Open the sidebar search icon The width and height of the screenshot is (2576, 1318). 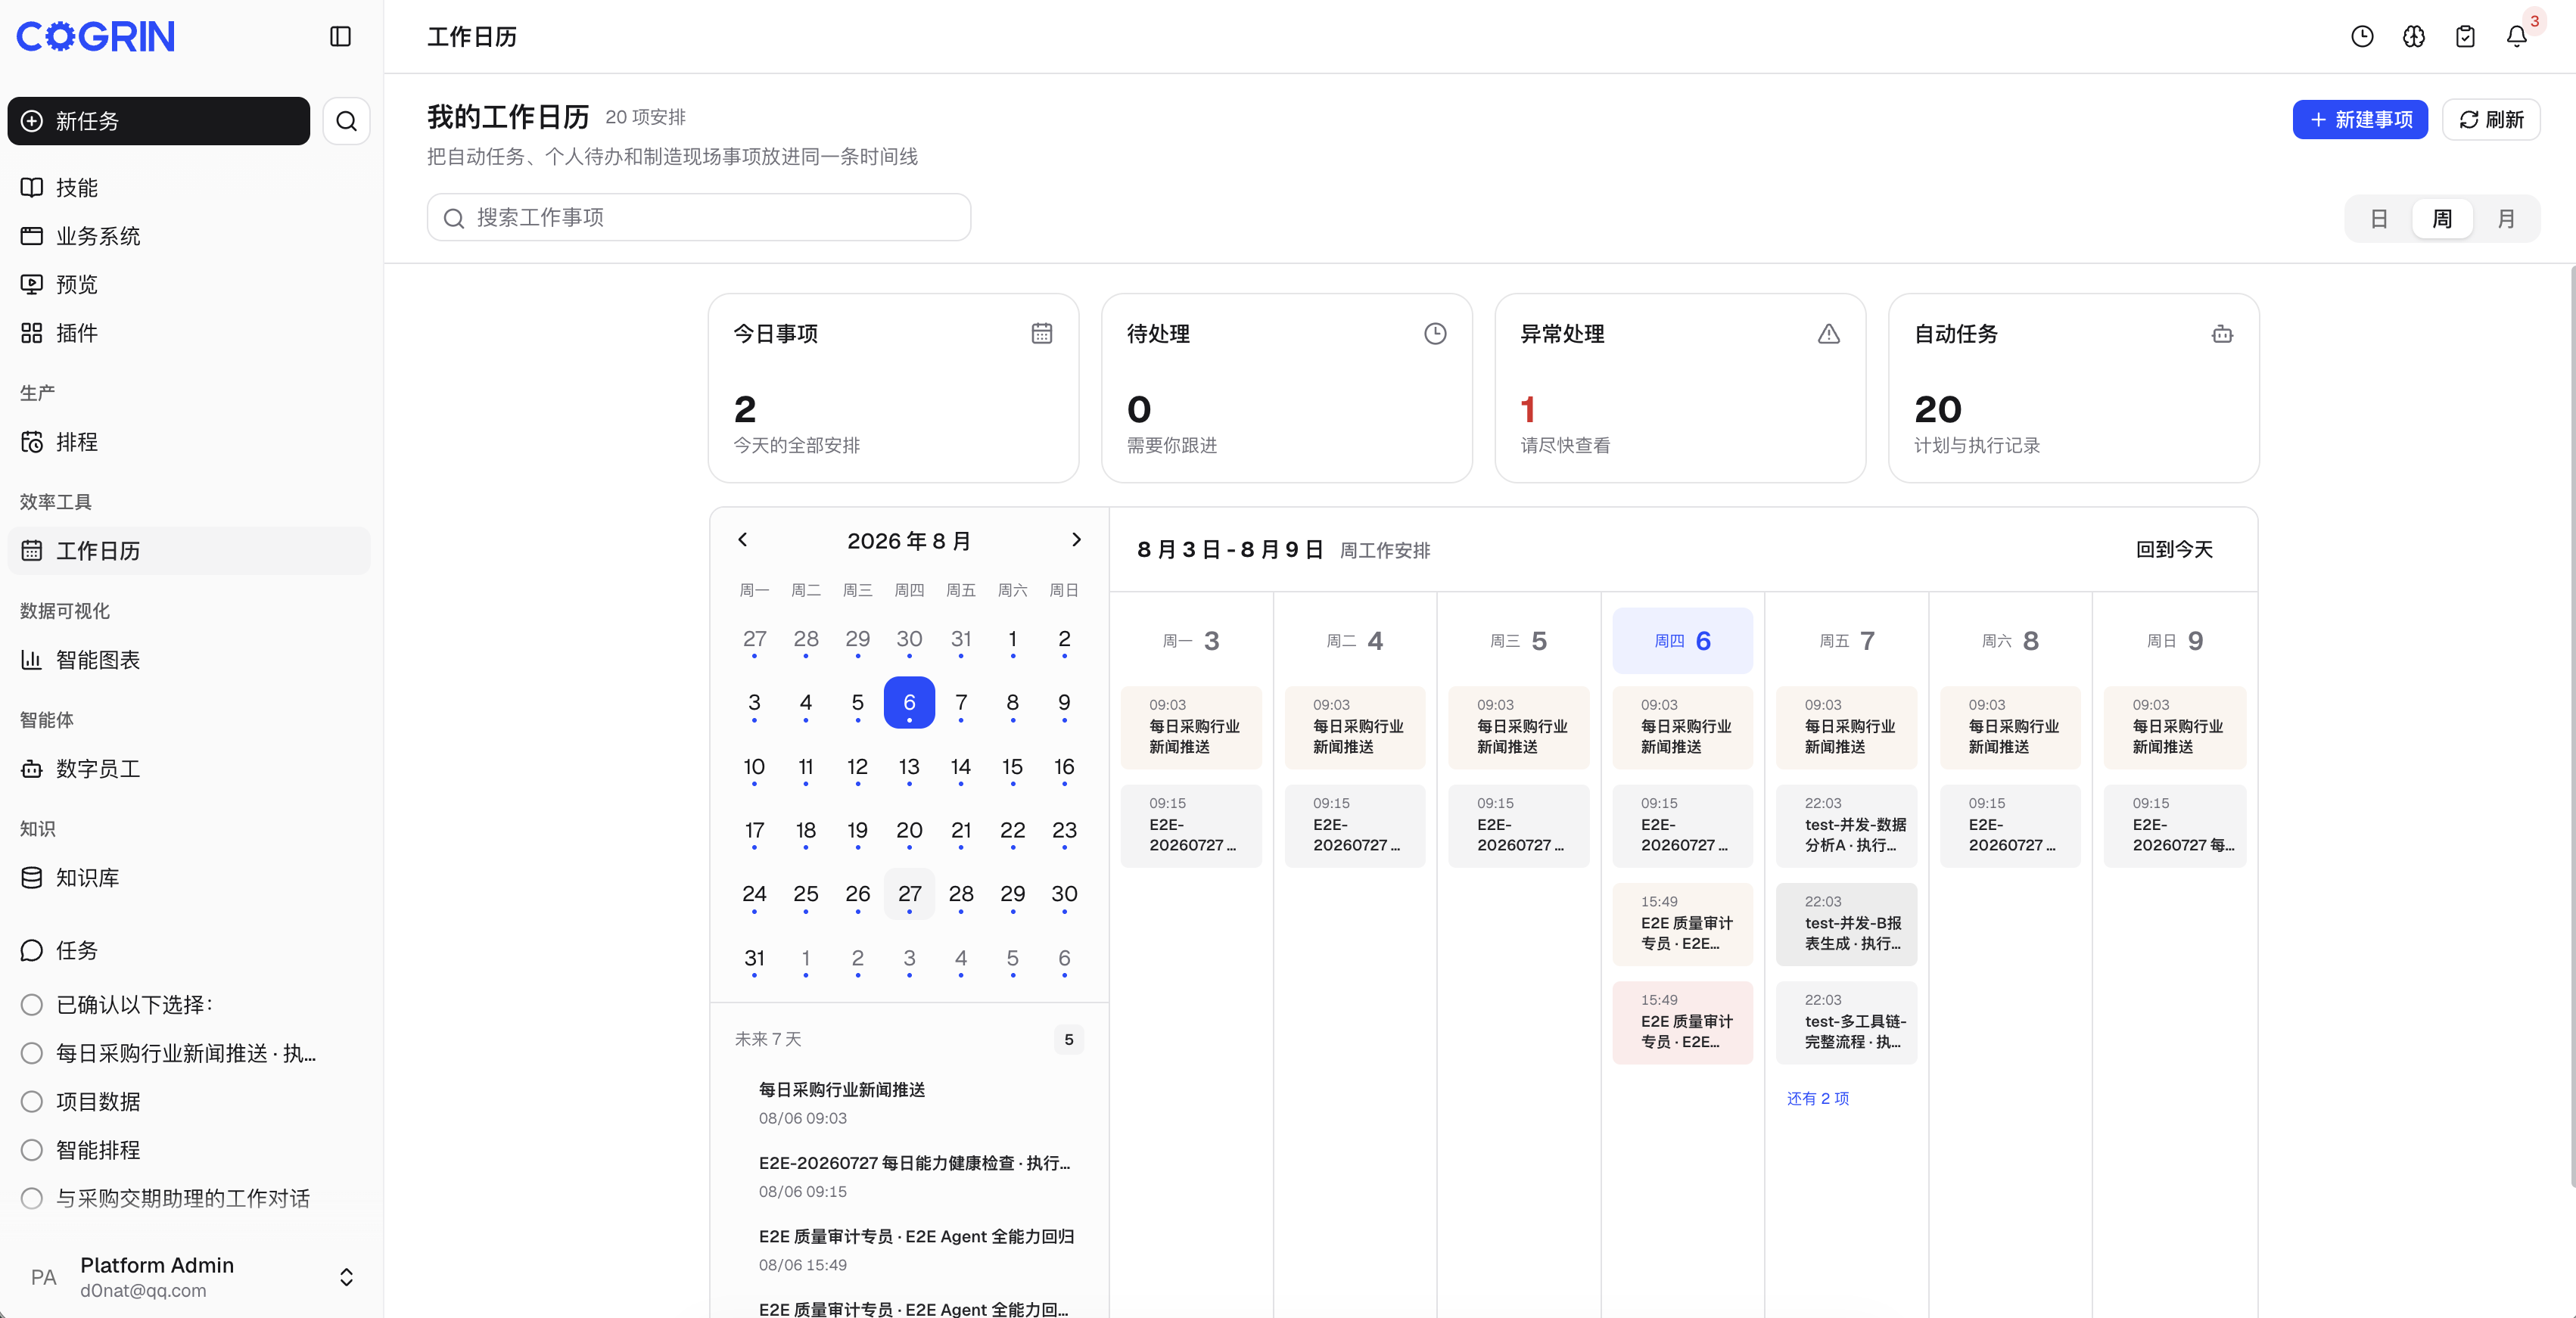[x=346, y=121]
